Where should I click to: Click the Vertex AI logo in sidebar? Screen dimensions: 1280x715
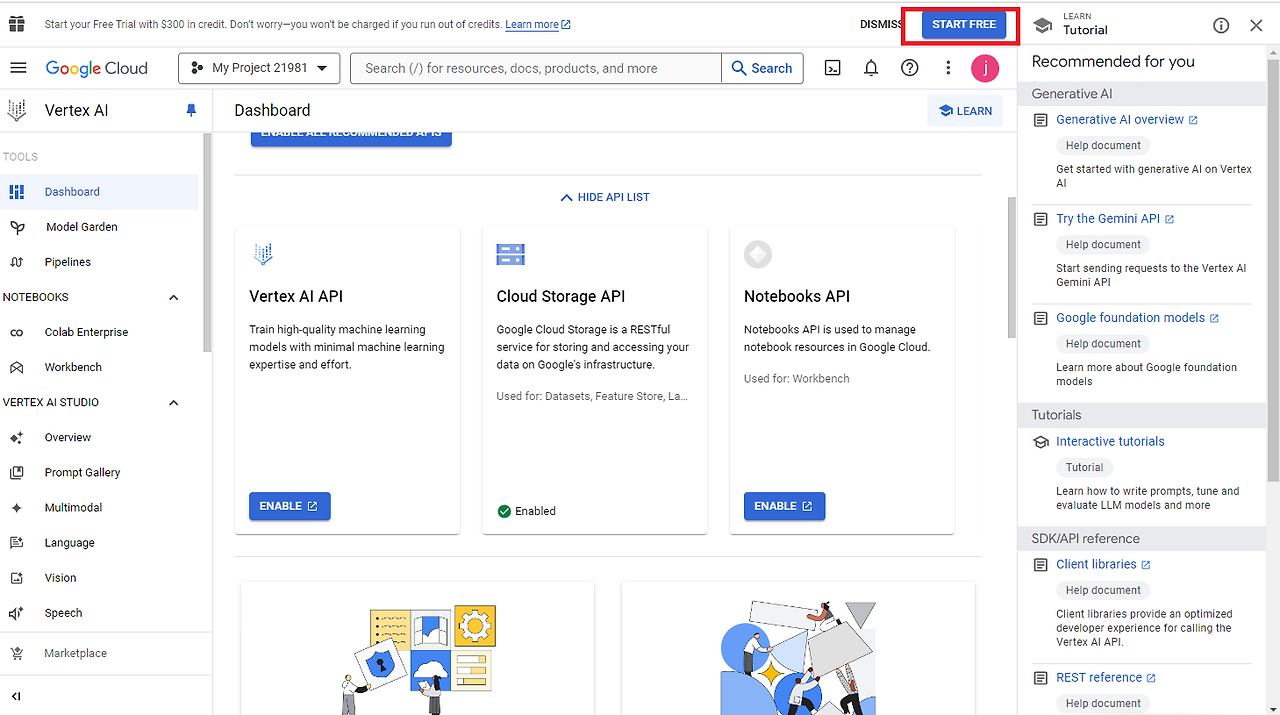17,110
